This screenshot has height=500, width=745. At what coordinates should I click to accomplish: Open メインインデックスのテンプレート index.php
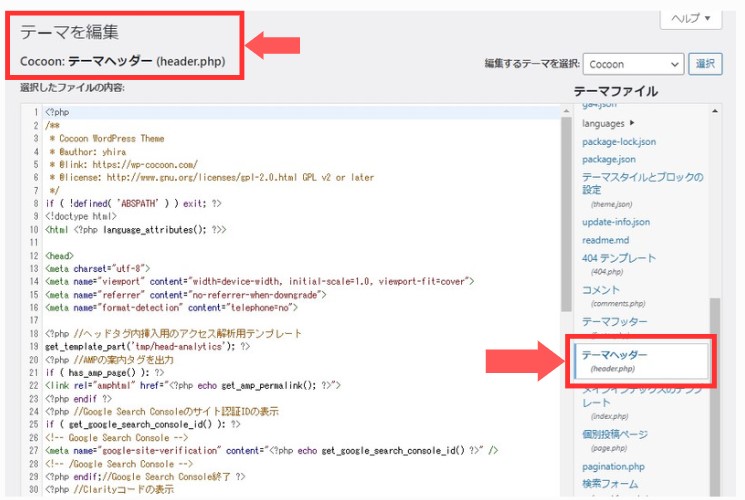(x=642, y=403)
